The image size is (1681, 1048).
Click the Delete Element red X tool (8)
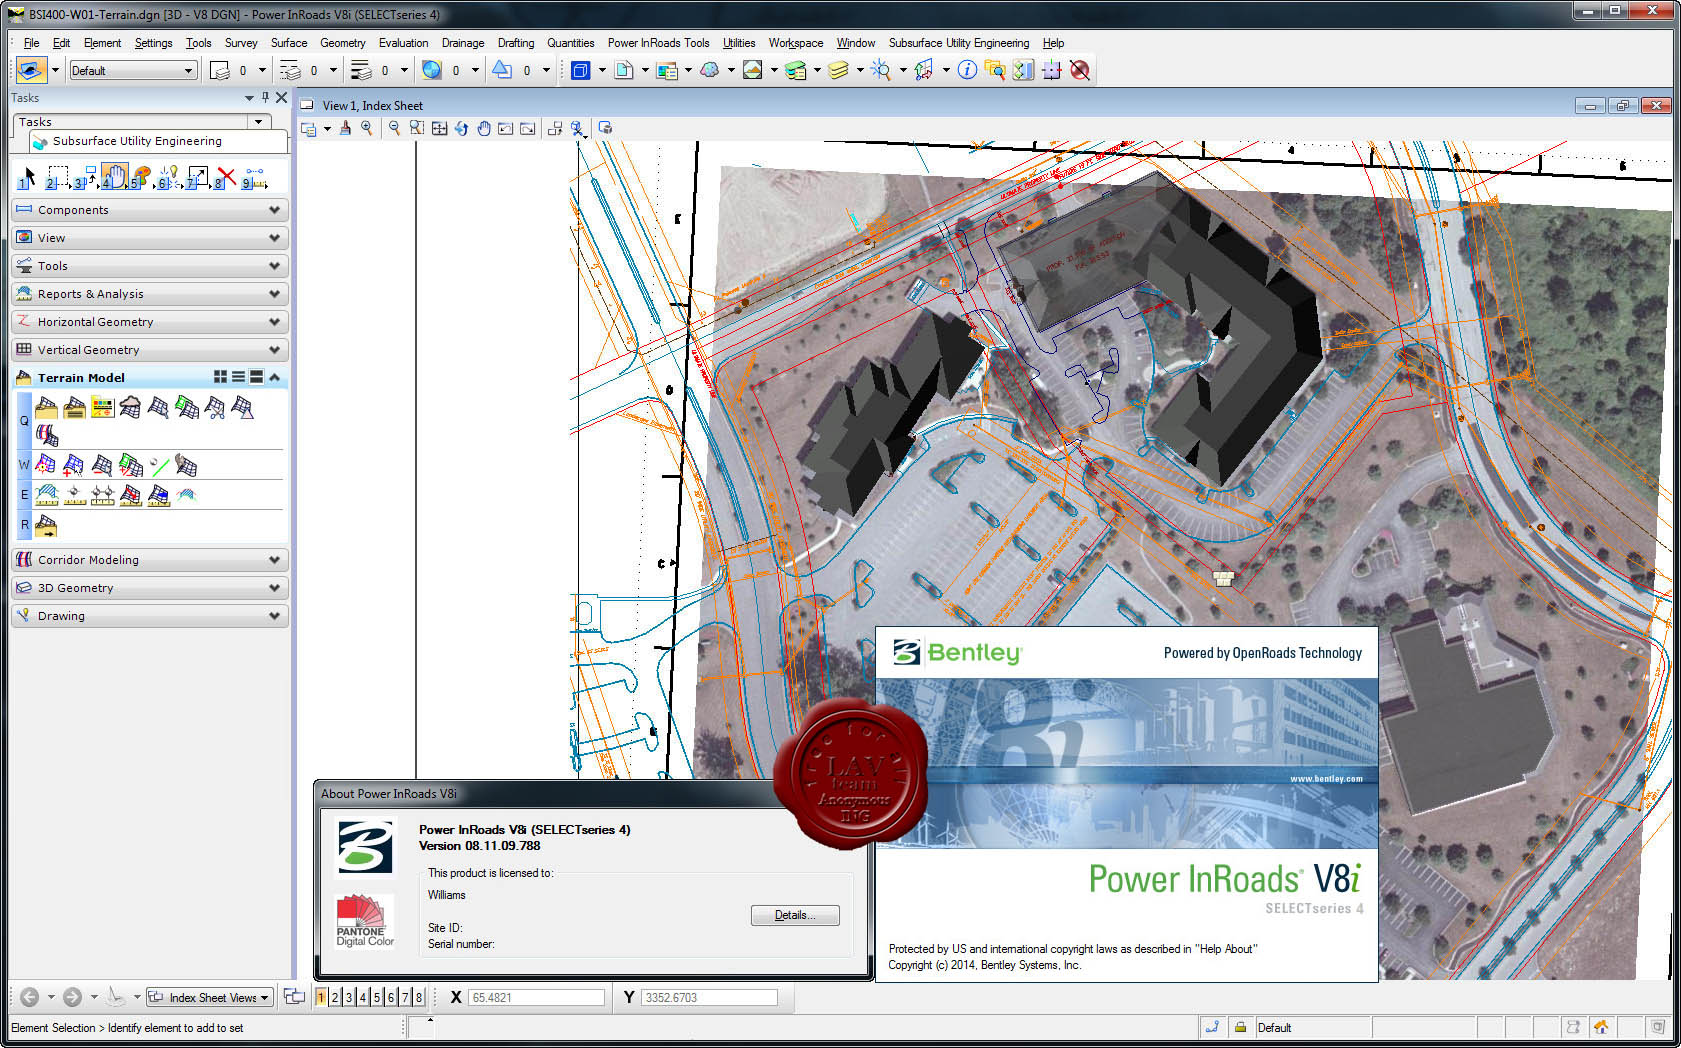coord(225,178)
